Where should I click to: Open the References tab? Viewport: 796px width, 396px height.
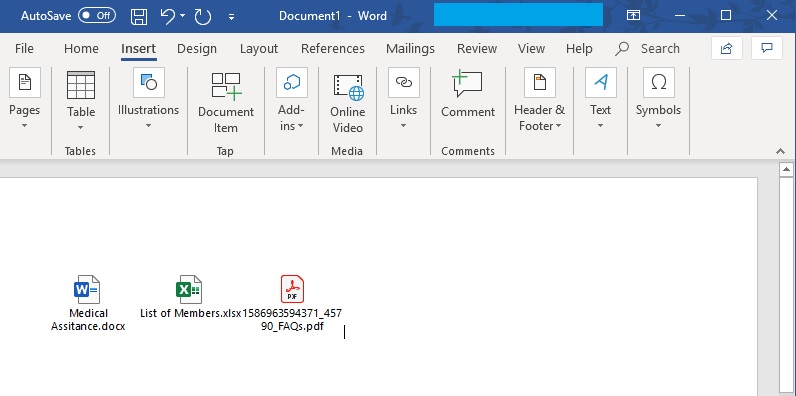333,49
